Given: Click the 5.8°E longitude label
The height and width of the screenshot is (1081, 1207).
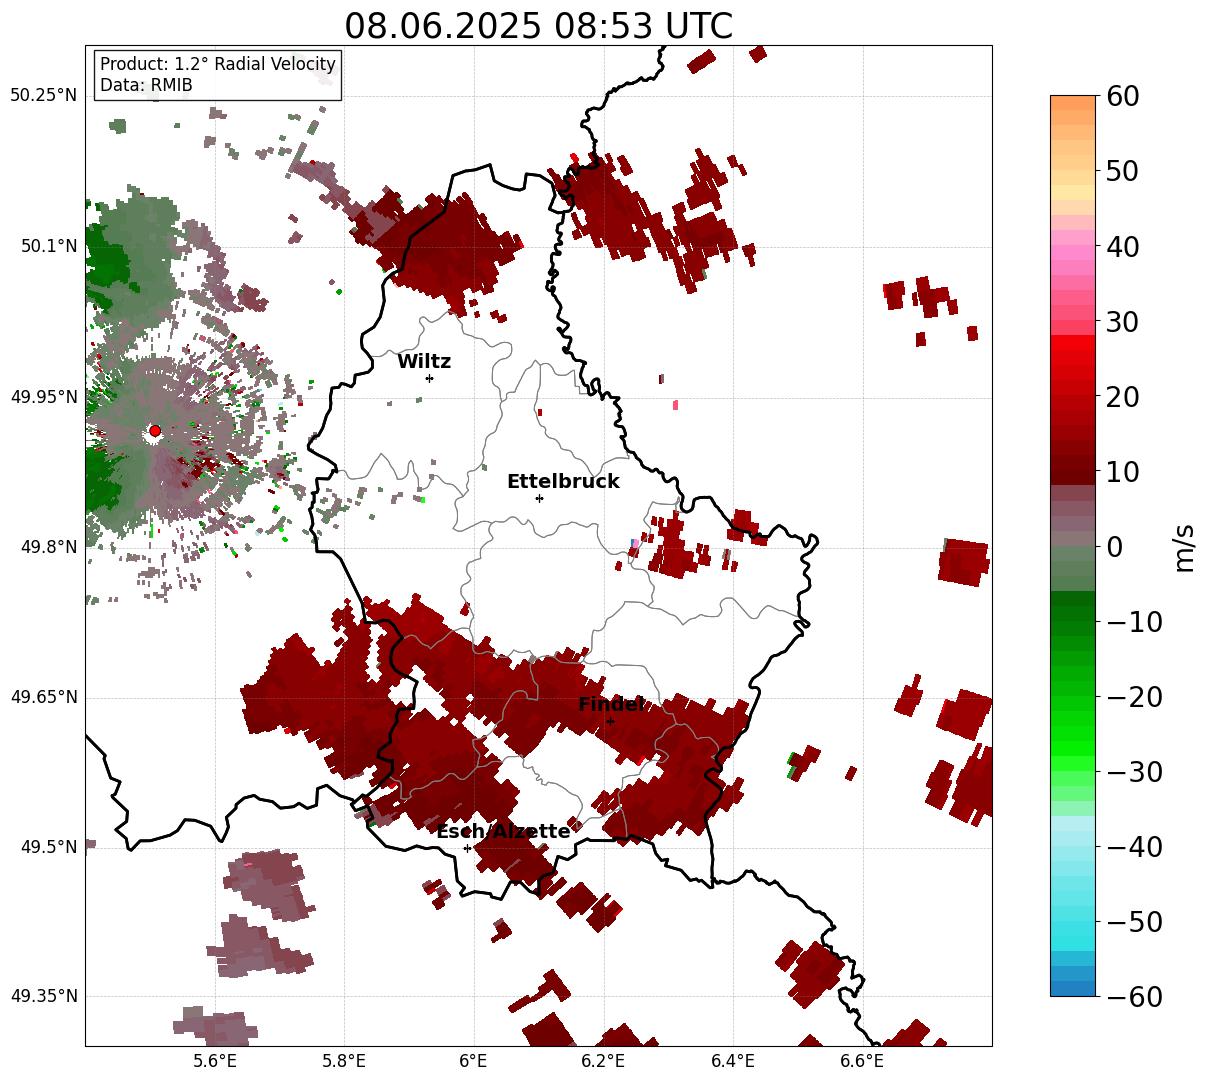Looking at the screenshot, I should tap(344, 1062).
